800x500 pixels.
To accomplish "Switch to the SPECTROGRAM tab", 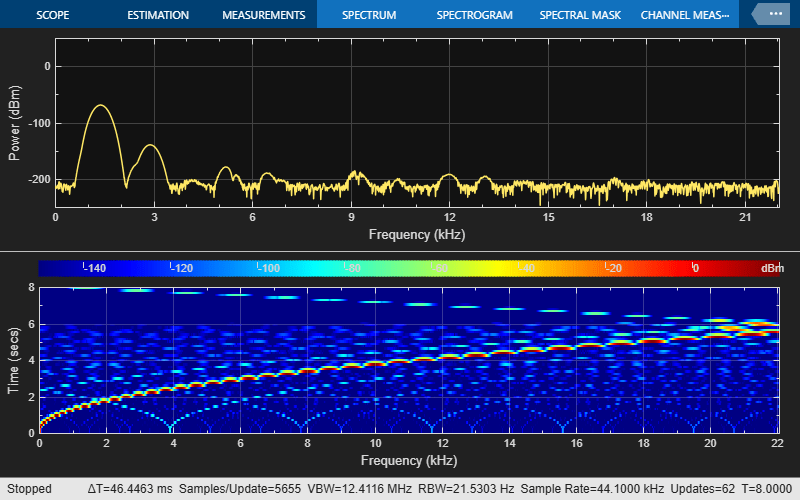I will (x=474, y=15).
